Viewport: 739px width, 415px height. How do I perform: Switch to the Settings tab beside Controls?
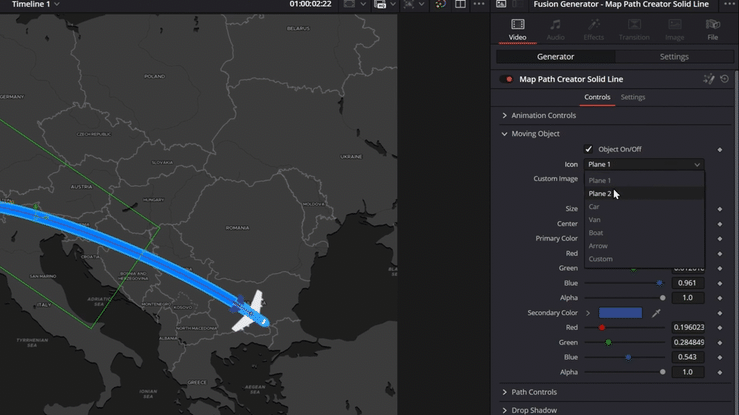click(x=633, y=97)
